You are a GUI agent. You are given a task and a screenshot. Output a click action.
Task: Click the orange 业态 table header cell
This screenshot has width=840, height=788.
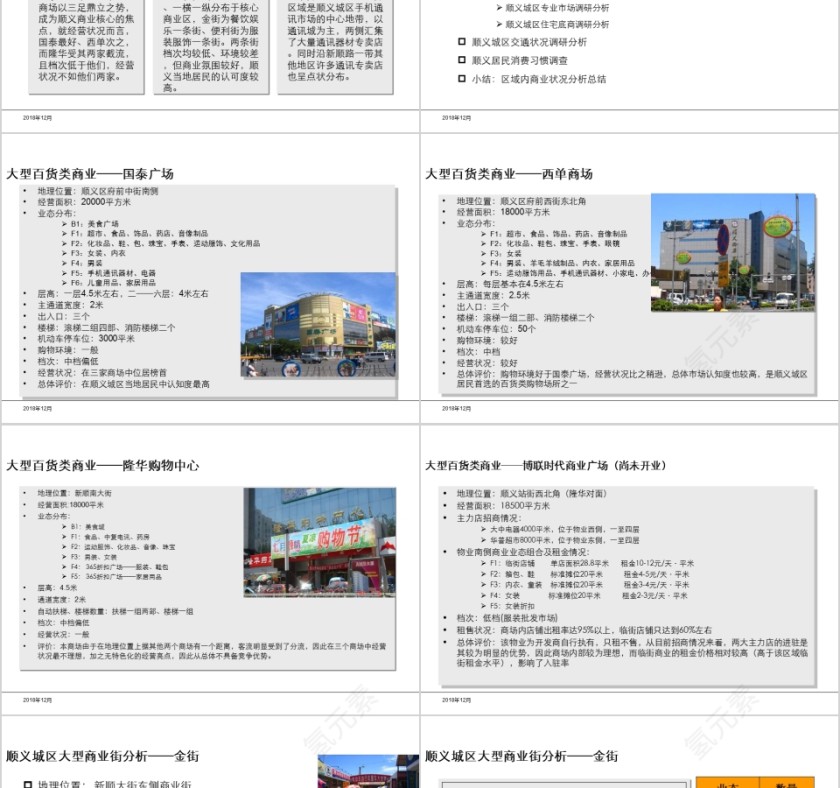coord(728,785)
